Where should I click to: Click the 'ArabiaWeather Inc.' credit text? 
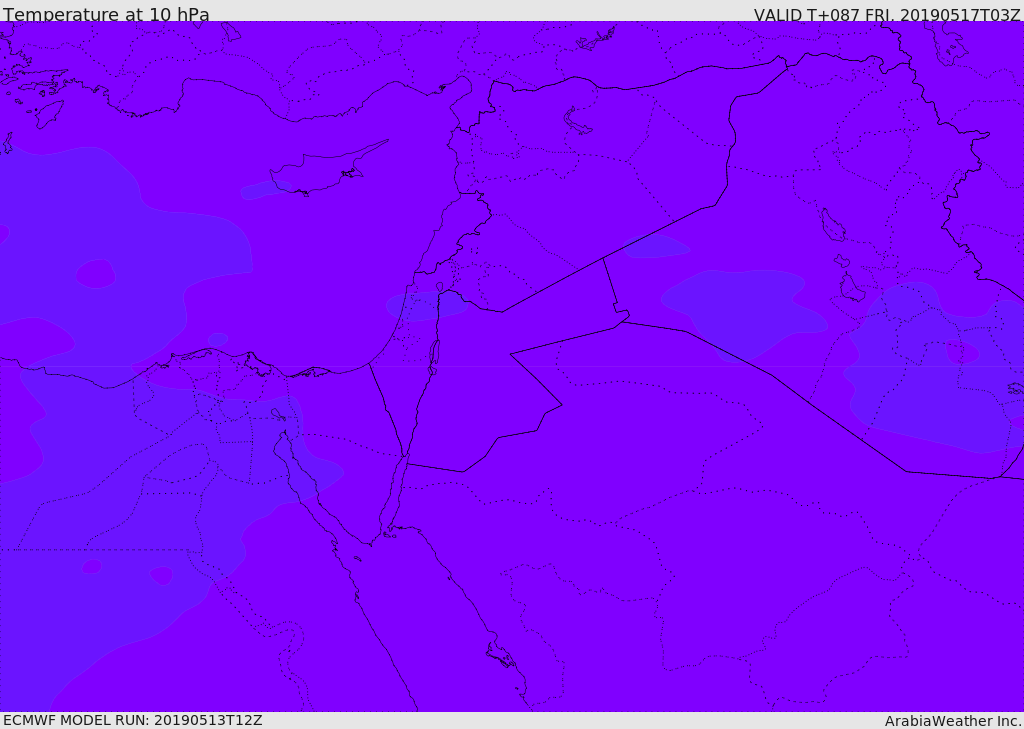click(952, 721)
